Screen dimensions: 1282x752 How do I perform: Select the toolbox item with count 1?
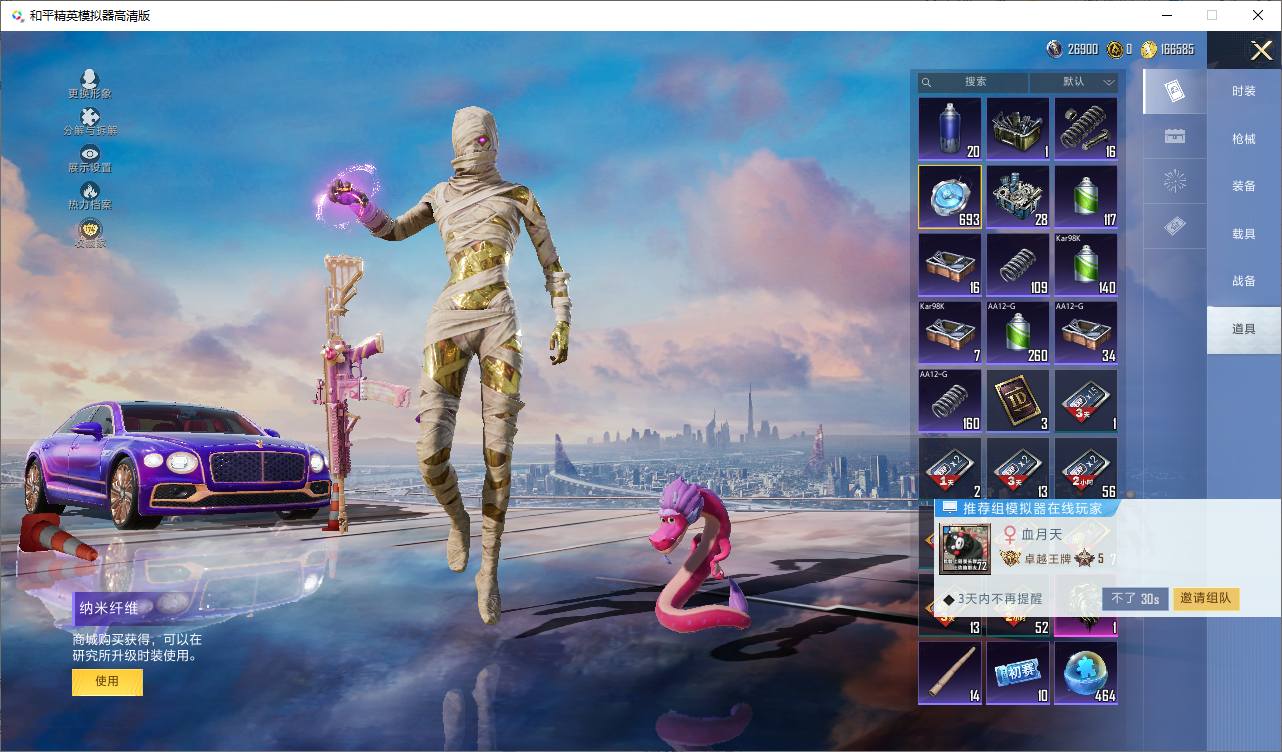(x=1018, y=129)
